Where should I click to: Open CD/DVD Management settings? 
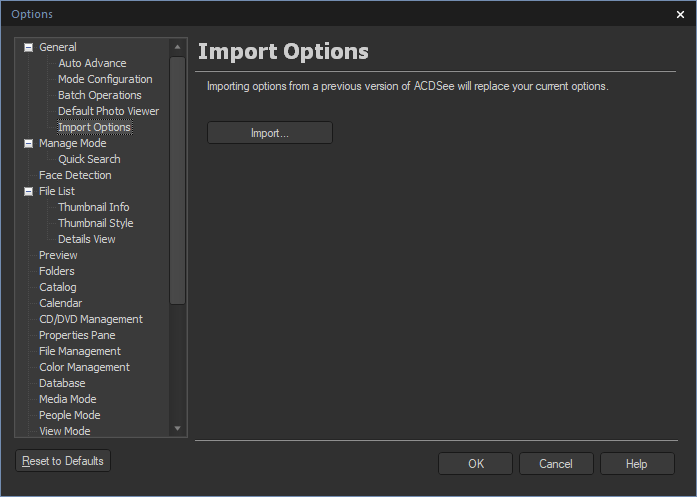click(x=91, y=319)
